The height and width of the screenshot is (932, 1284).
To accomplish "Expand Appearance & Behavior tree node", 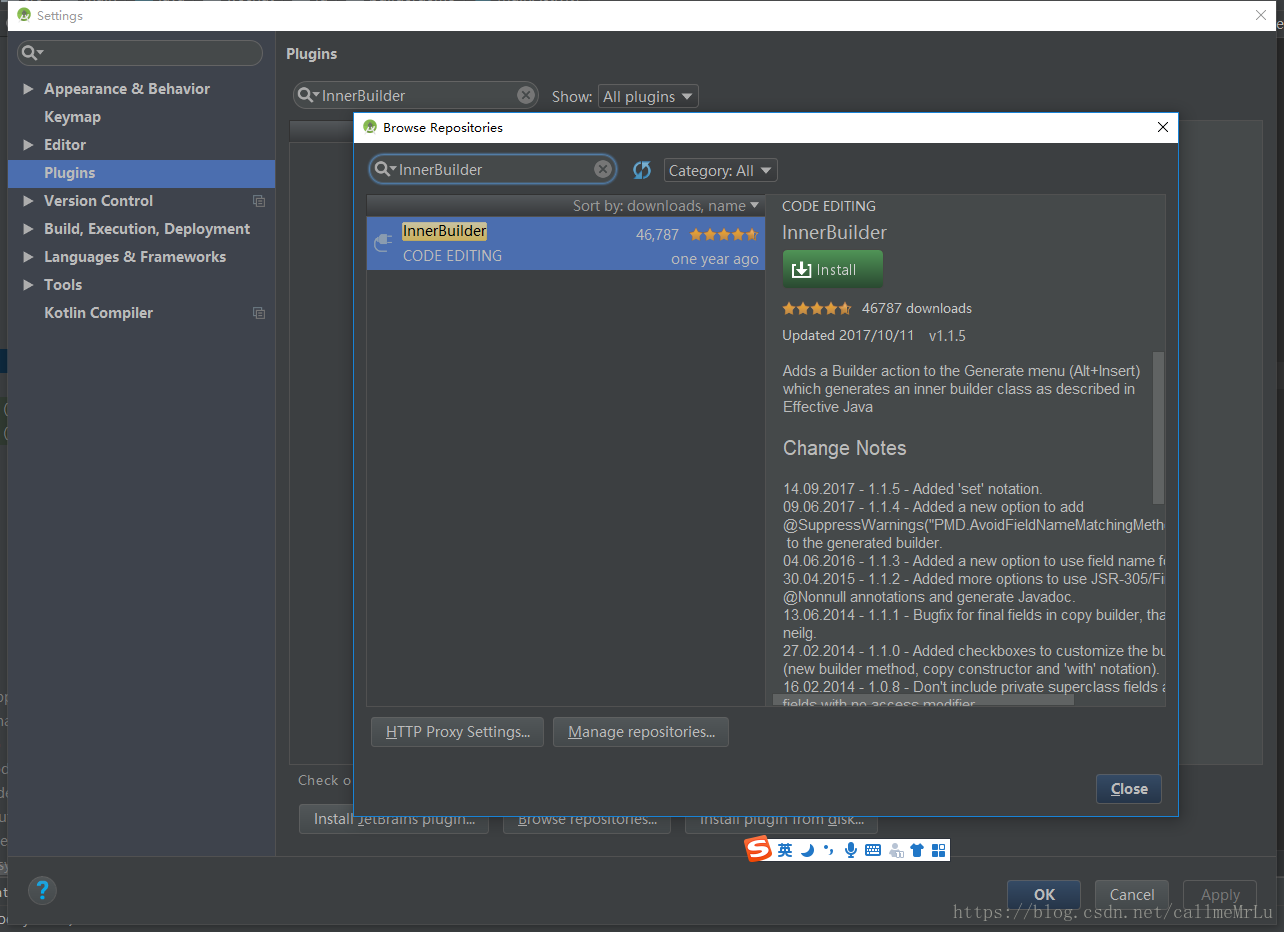I will click(x=28, y=89).
